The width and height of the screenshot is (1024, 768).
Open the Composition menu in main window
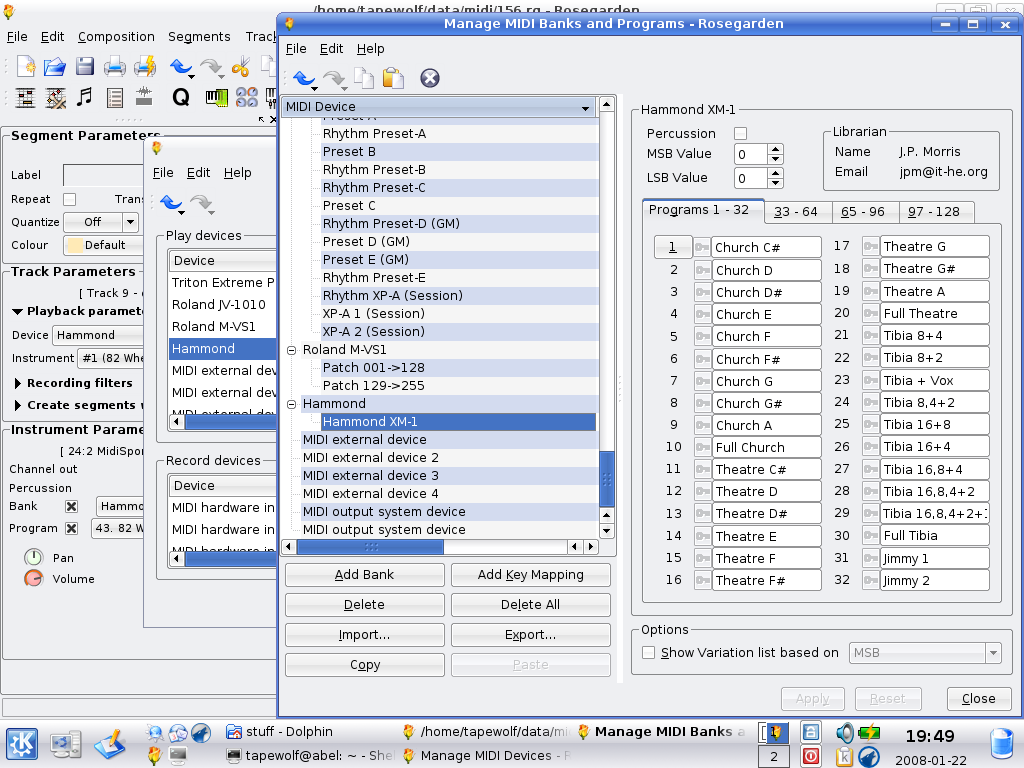(116, 37)
